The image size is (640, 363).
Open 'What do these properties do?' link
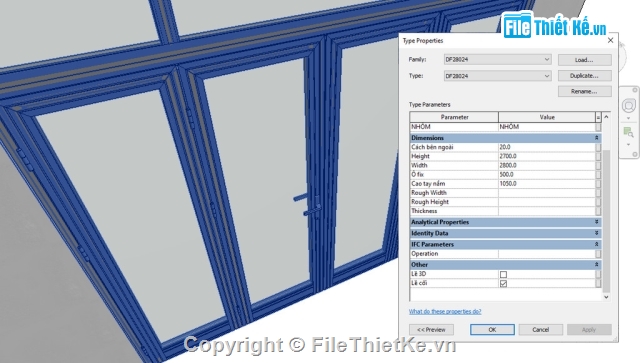[445, 312]
